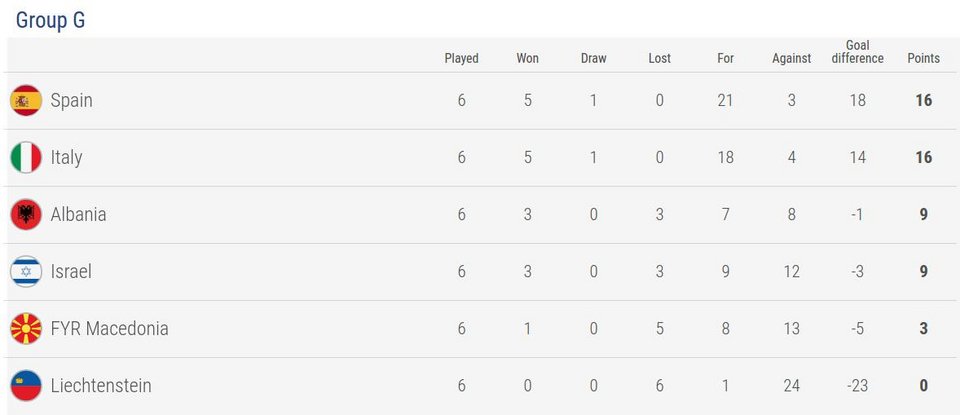
Task: Click the Group G heading
Action: 50,20
